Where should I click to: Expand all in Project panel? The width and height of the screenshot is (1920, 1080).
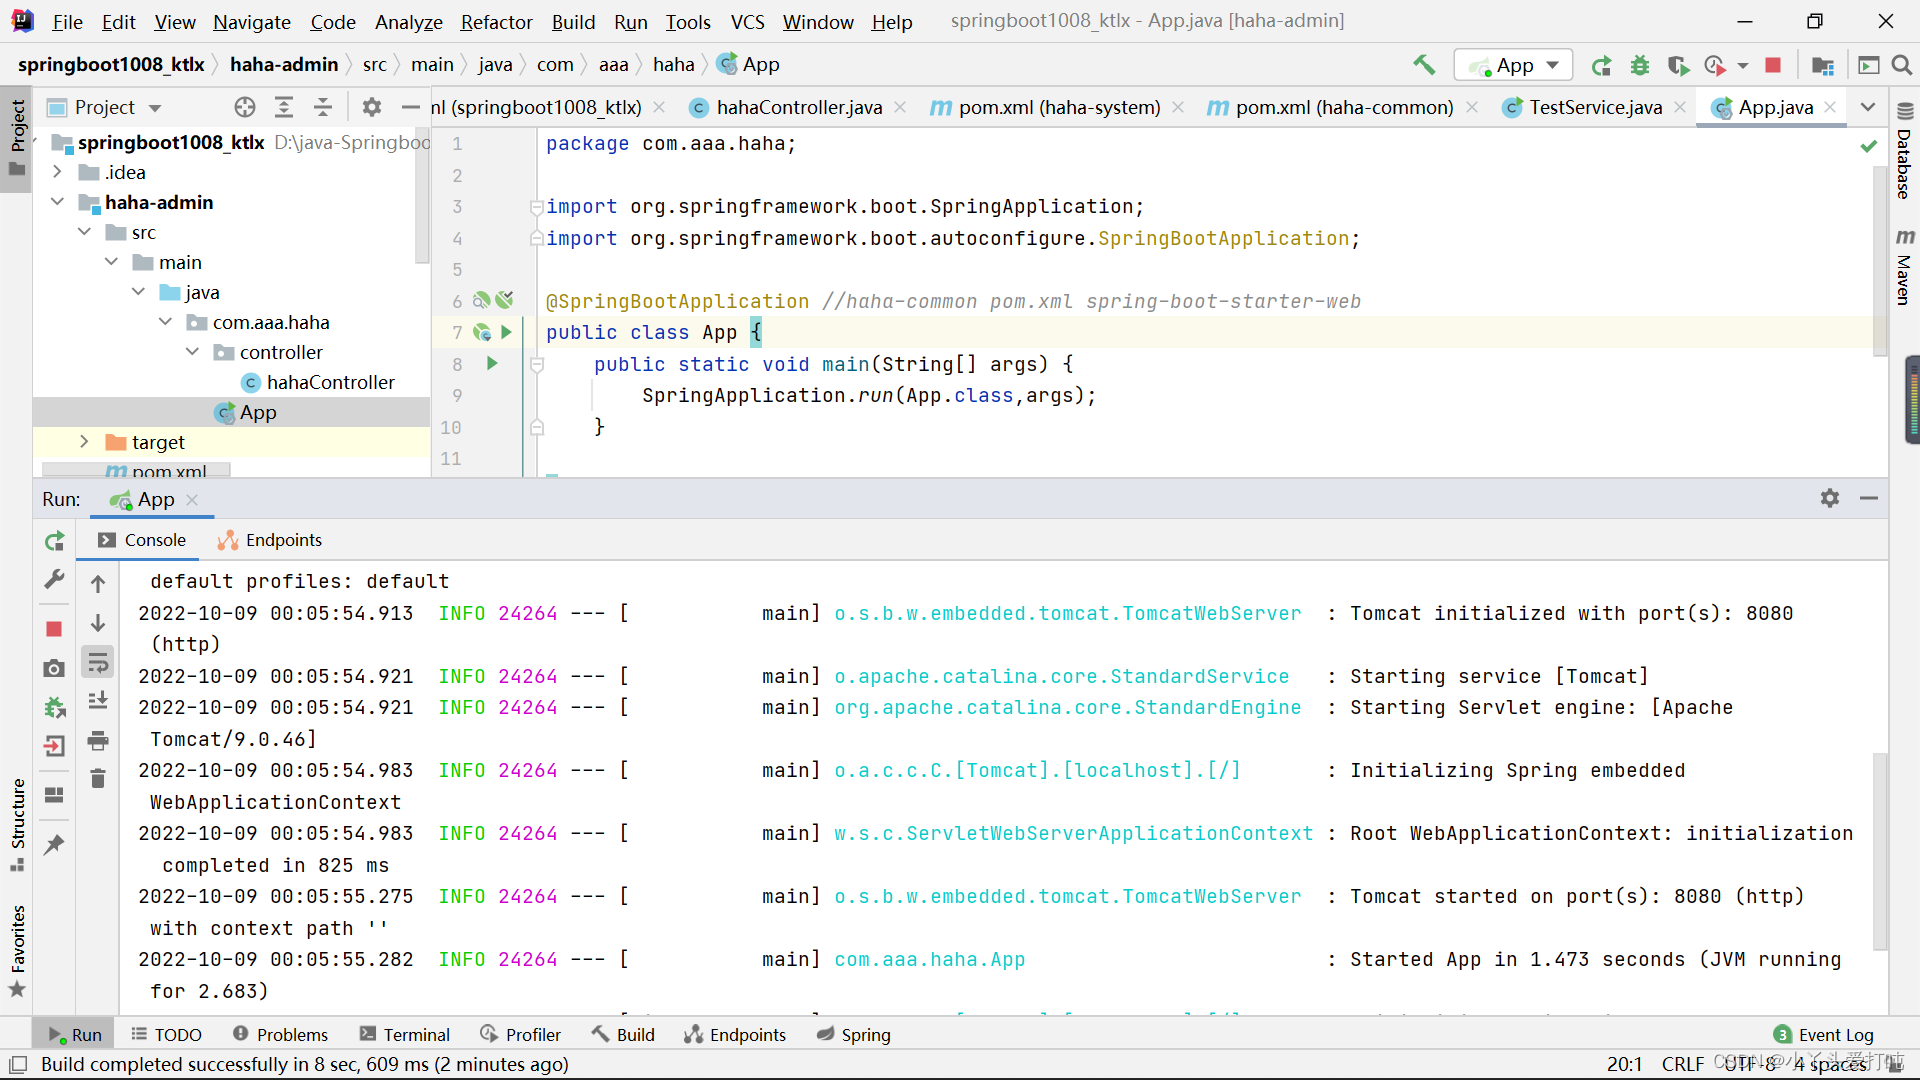284,107
